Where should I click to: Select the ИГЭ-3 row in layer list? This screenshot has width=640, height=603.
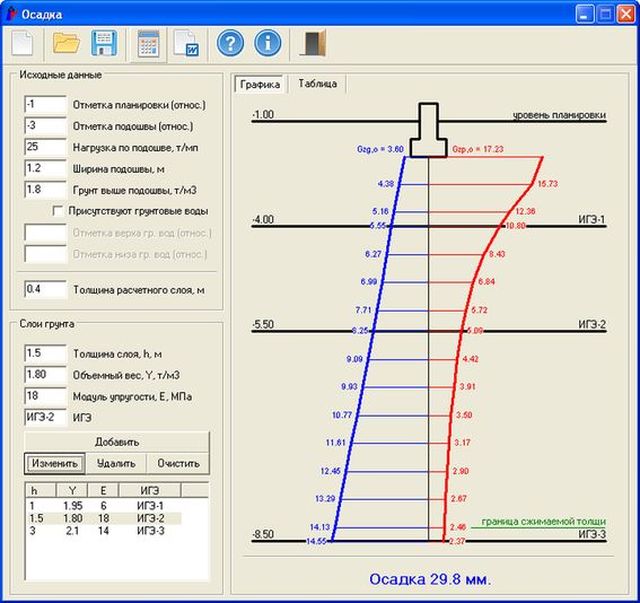(x=104, y=531)
